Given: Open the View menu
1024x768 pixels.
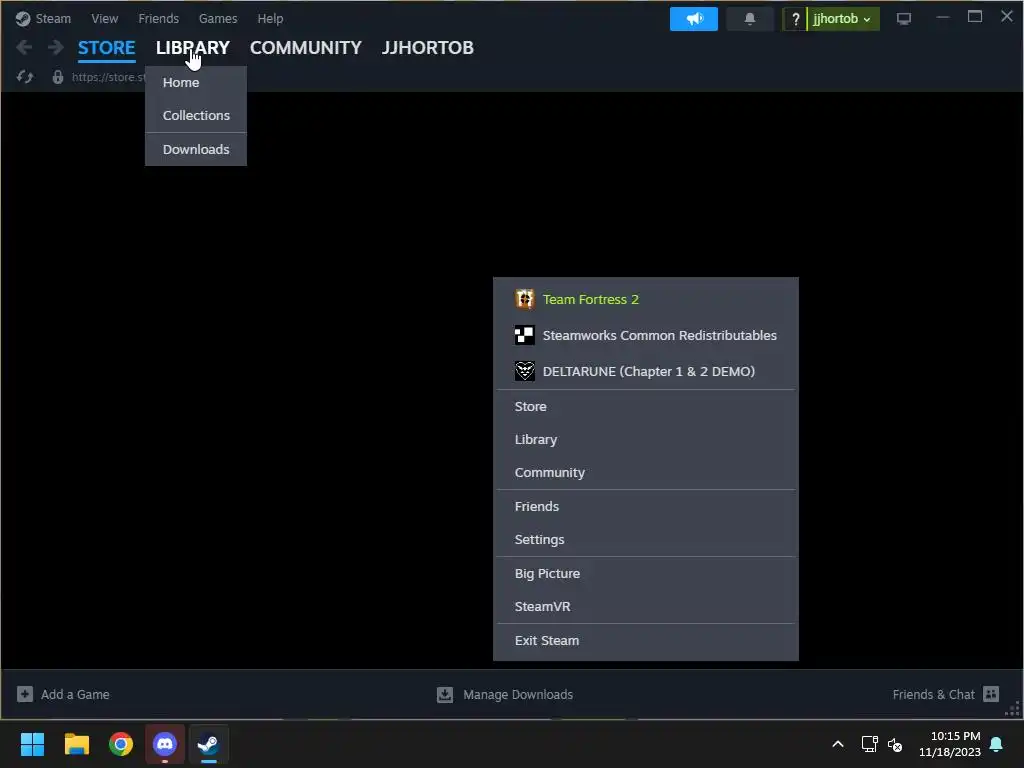Looking at the screenshot, I should pyautogui.click(x=104, y=18).
